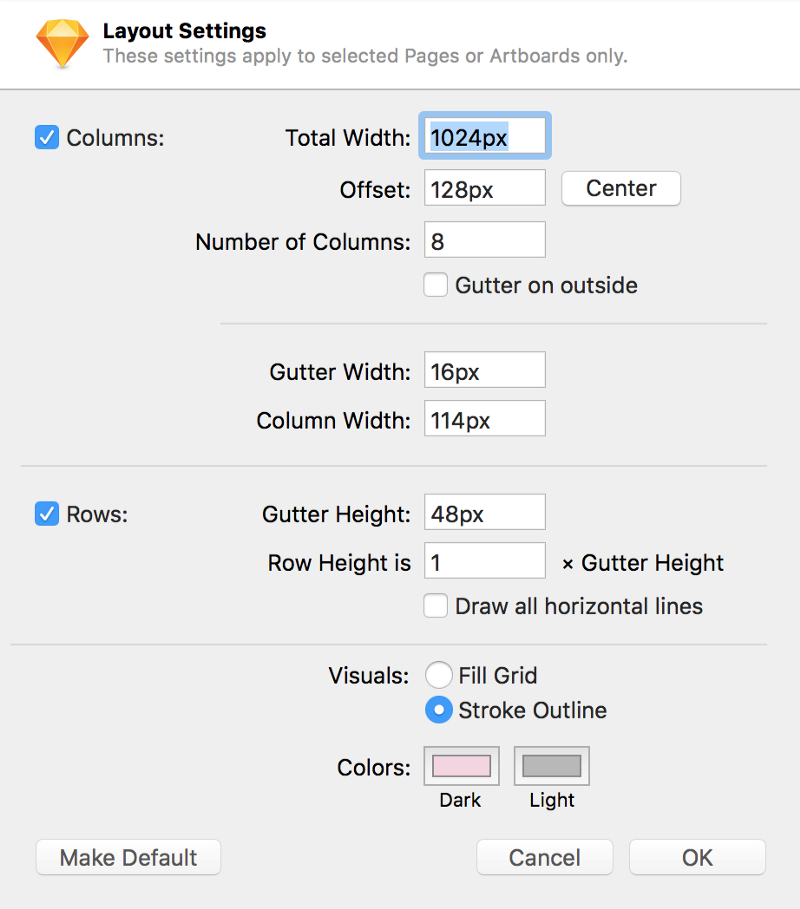Choose Stroke Outline visual option
The height and width of the screenshot is (909, 800).
[x=438, y=710]
